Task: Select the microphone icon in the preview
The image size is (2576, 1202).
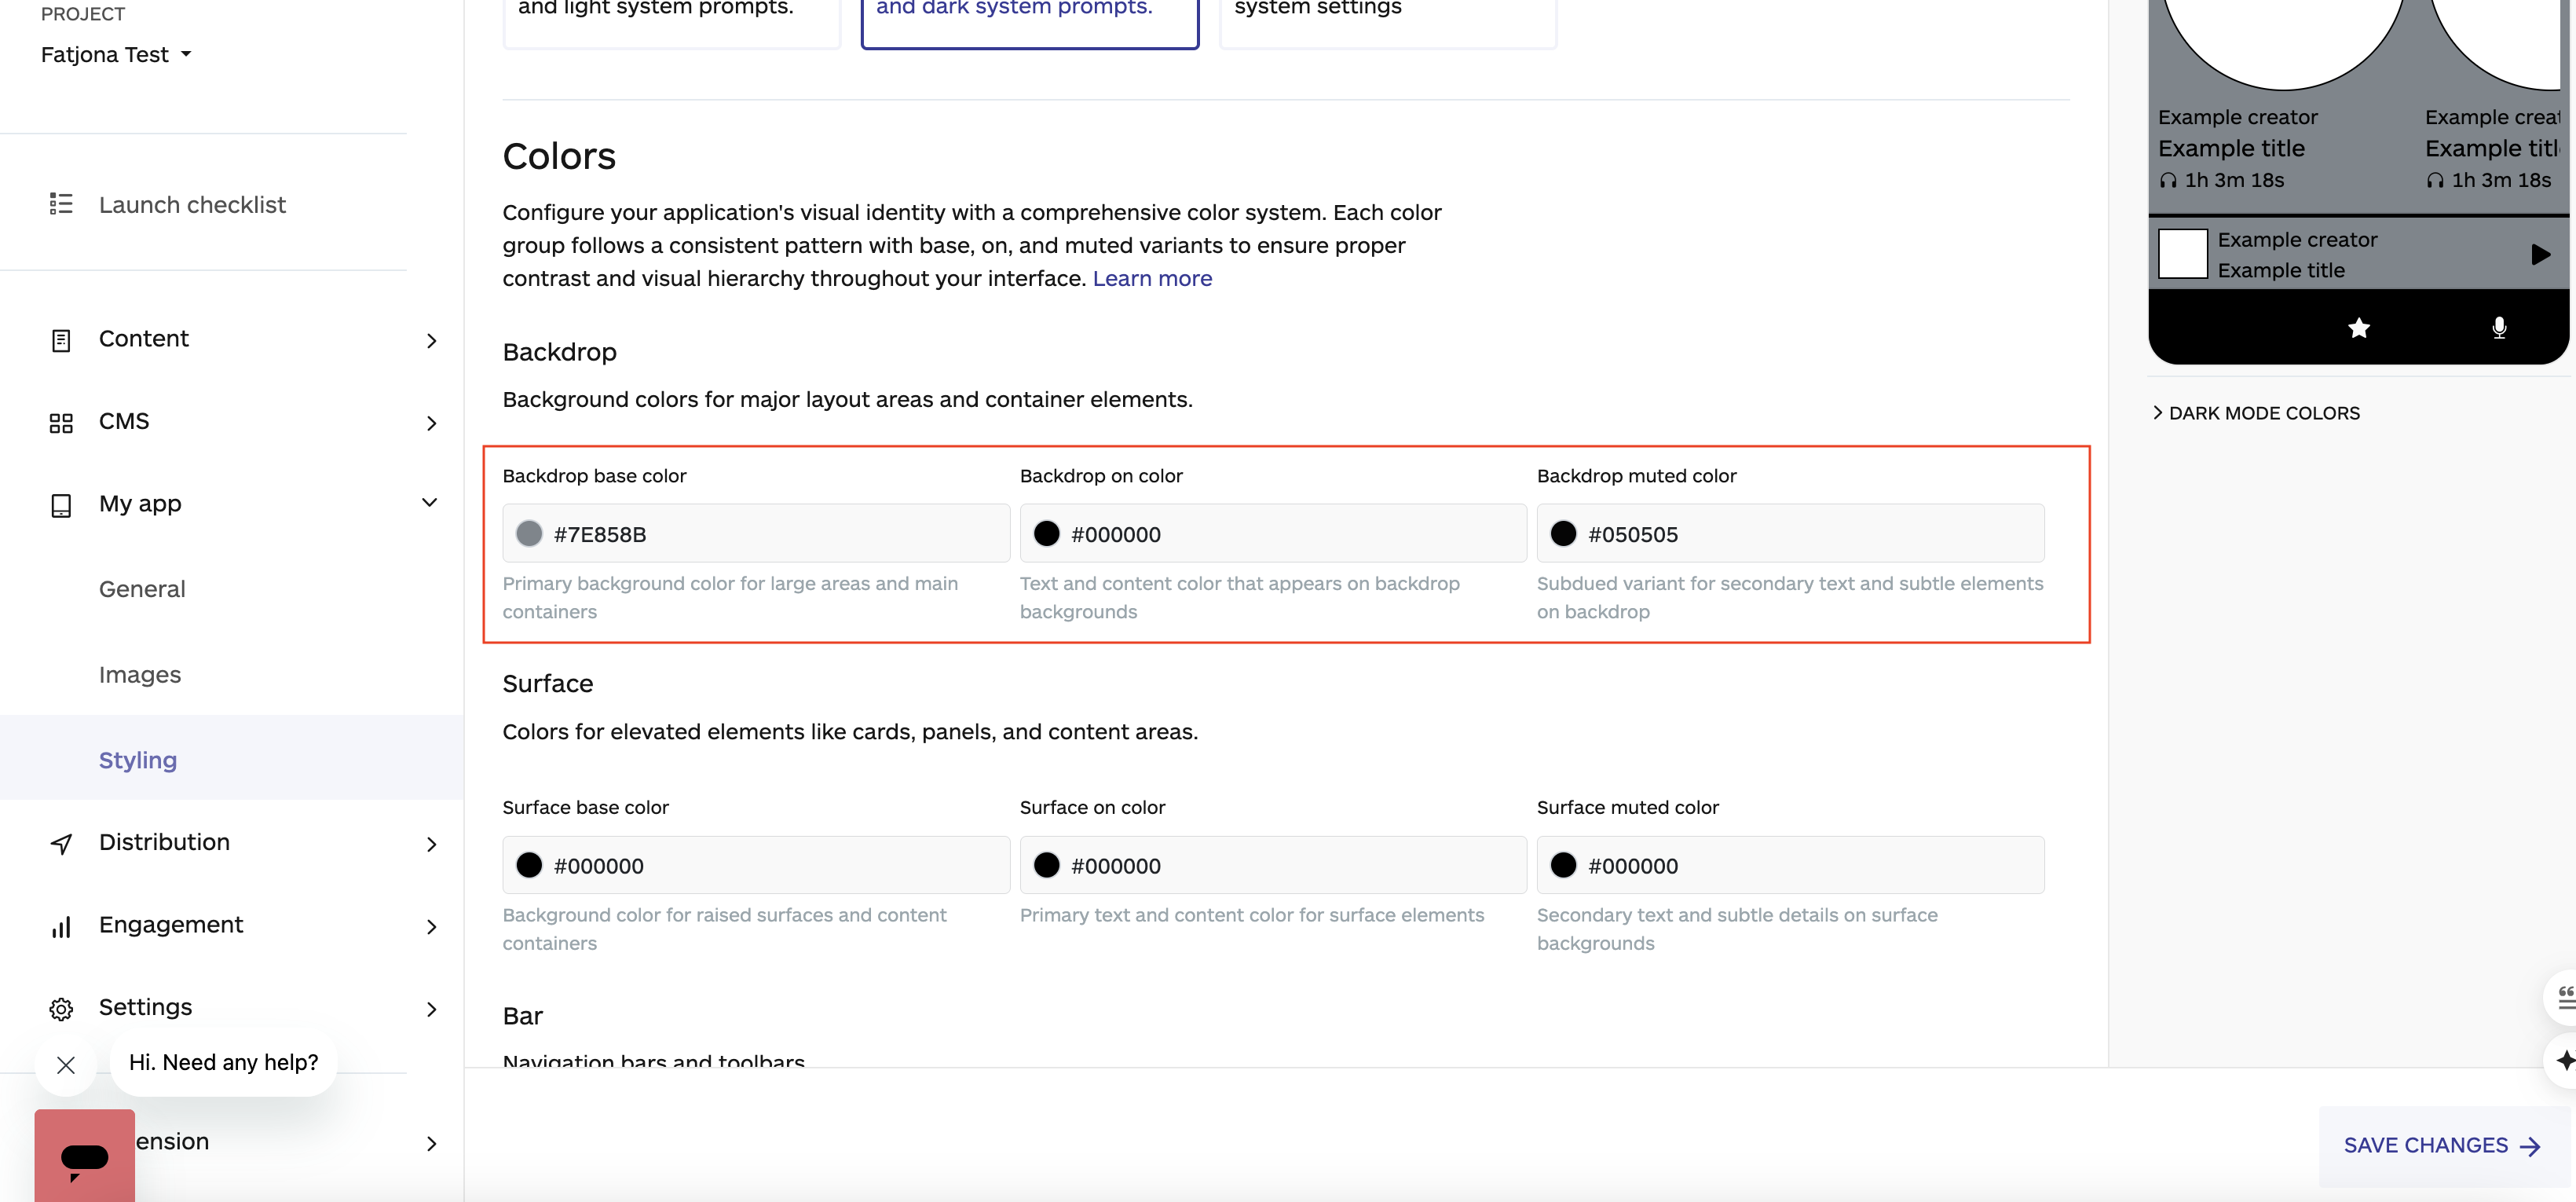Action: [x=2498, y=328]
